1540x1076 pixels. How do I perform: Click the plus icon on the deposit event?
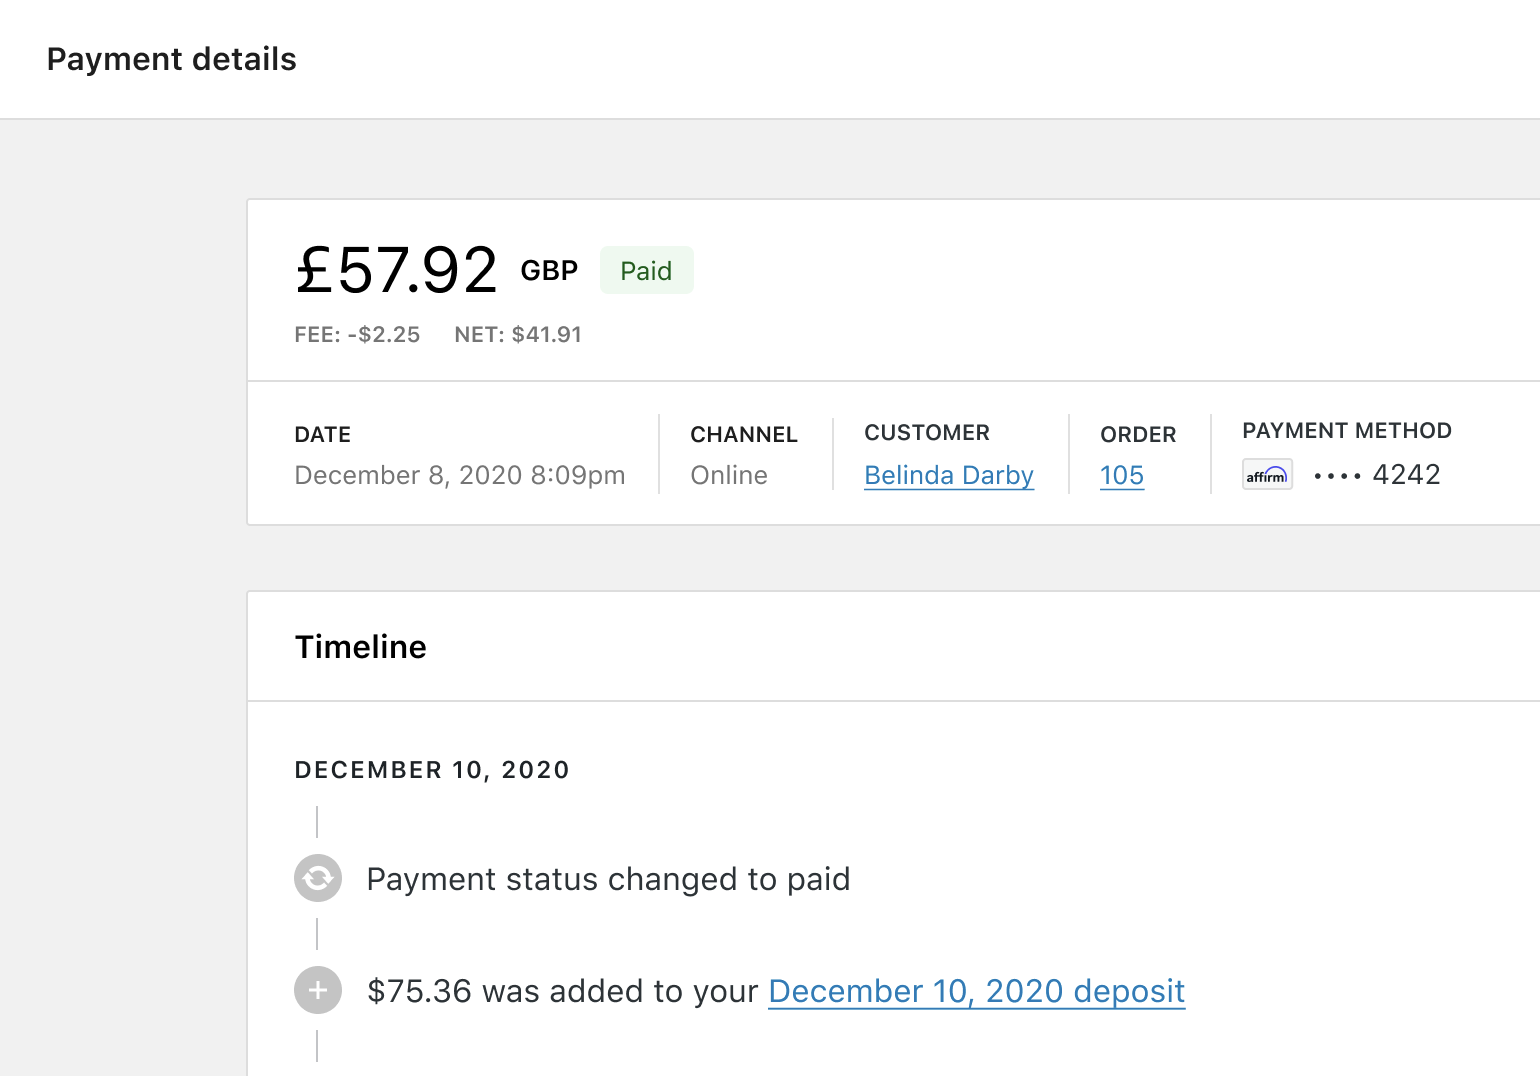coord(317,990)
